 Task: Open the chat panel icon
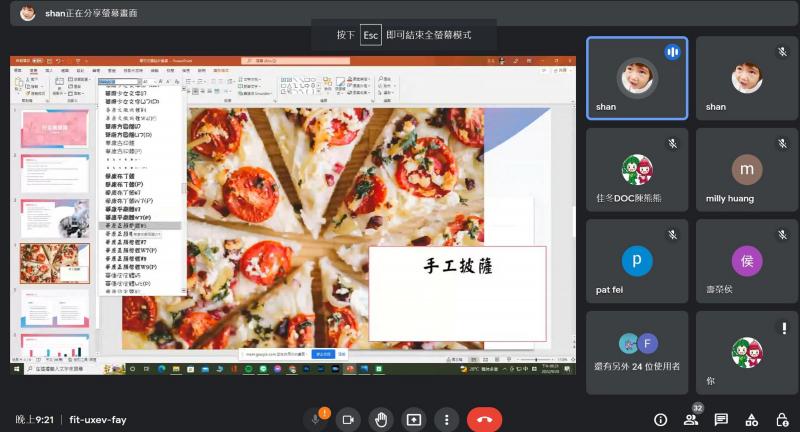[721, 420]
